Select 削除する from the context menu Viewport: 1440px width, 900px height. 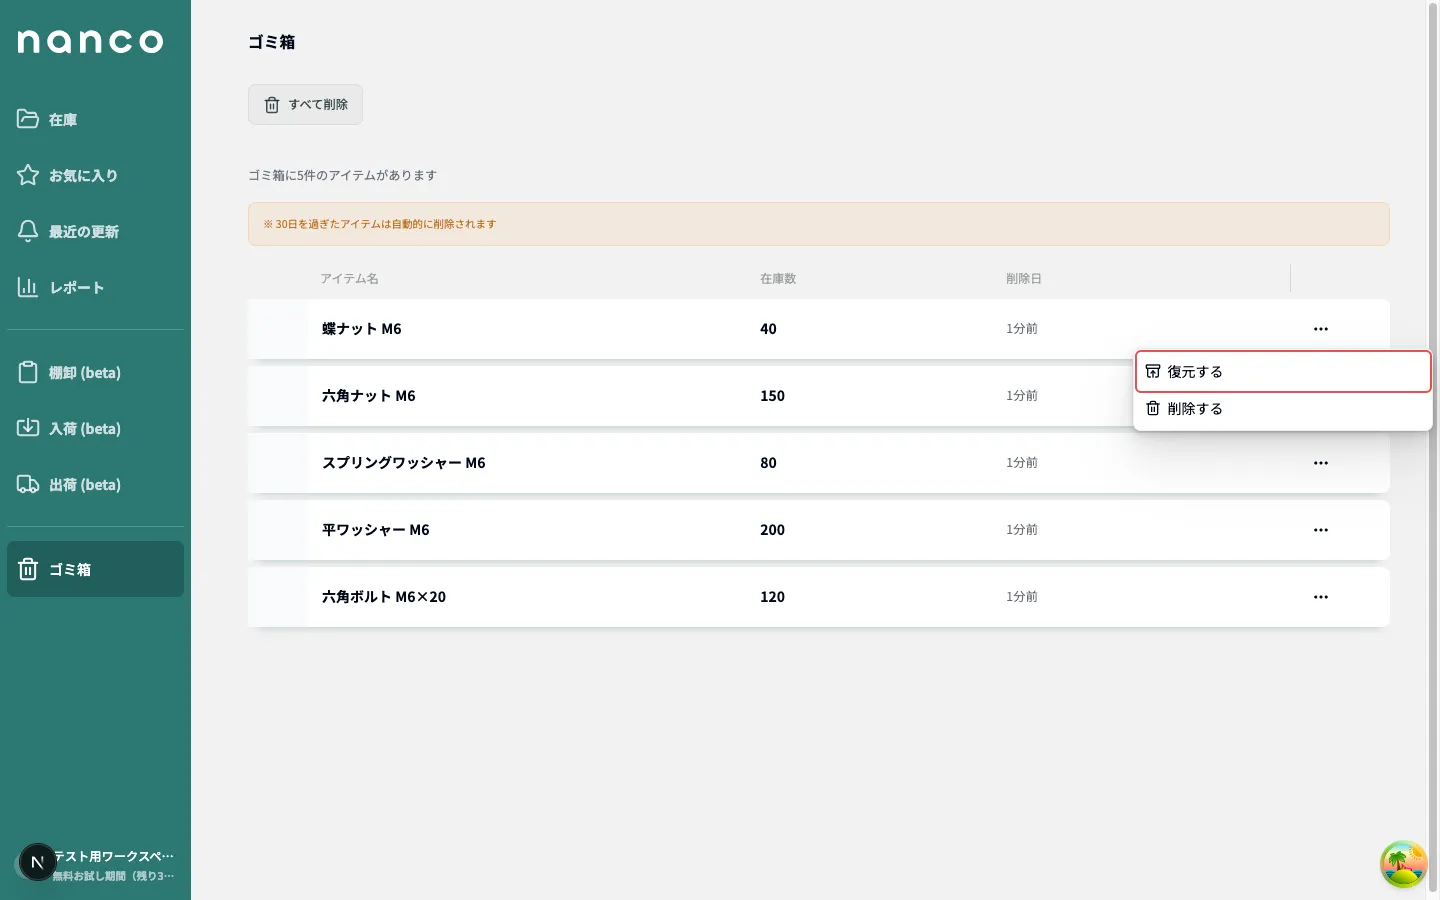(x=1283, y=409)
